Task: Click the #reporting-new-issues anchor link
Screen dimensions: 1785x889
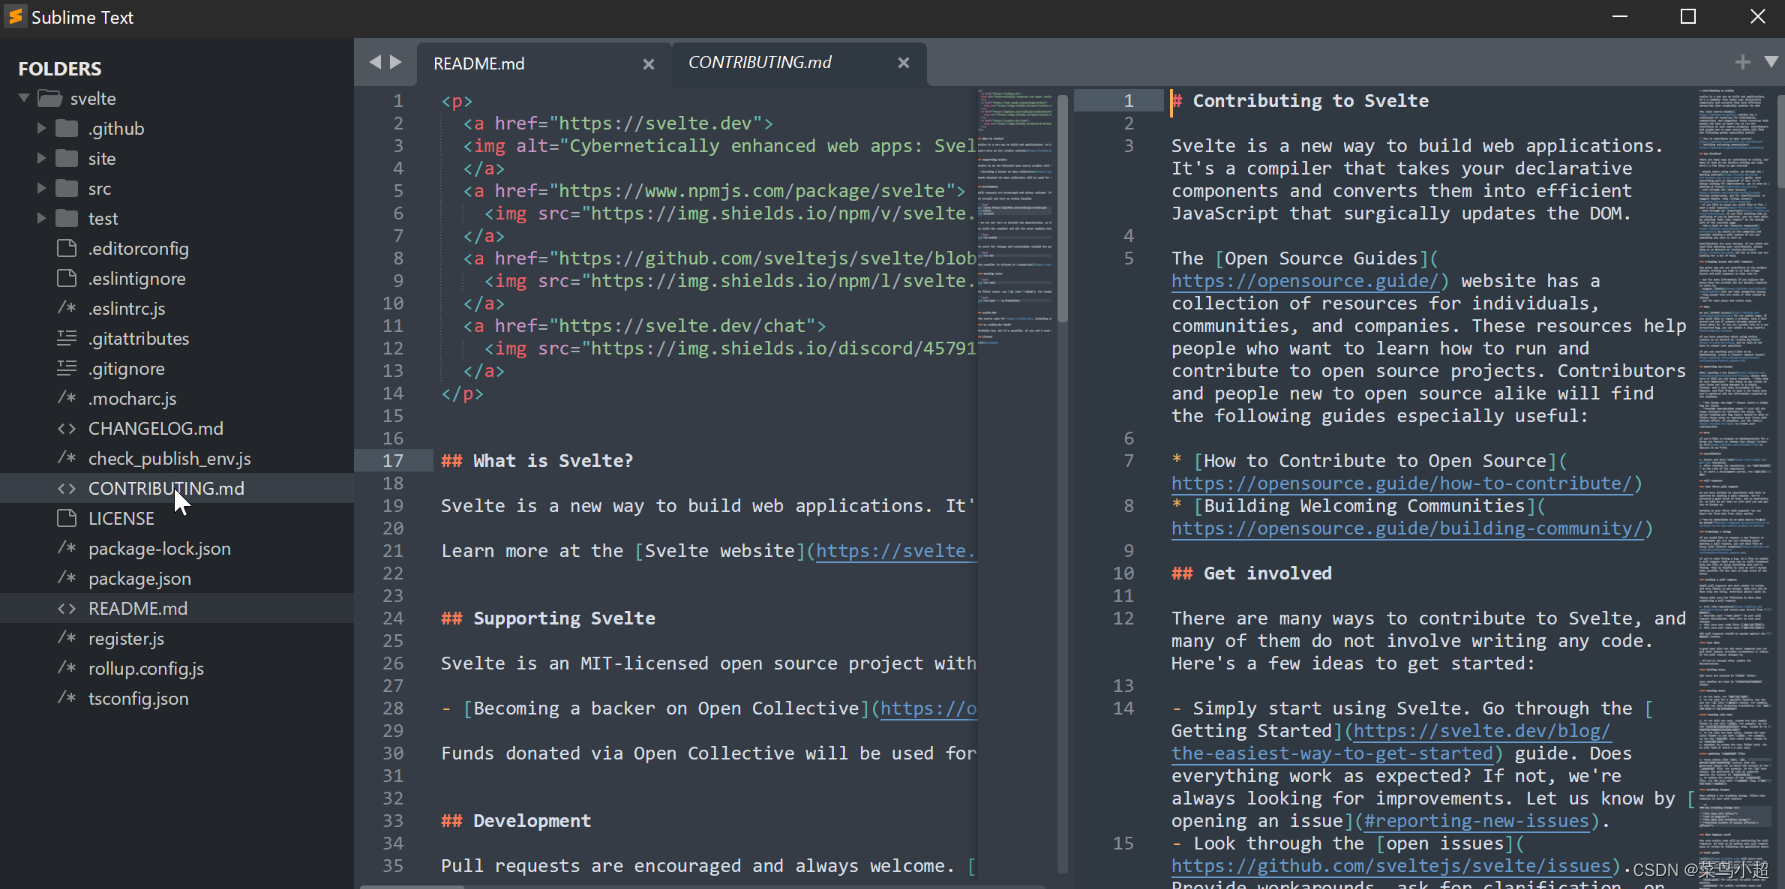Action: point(1476,821)
